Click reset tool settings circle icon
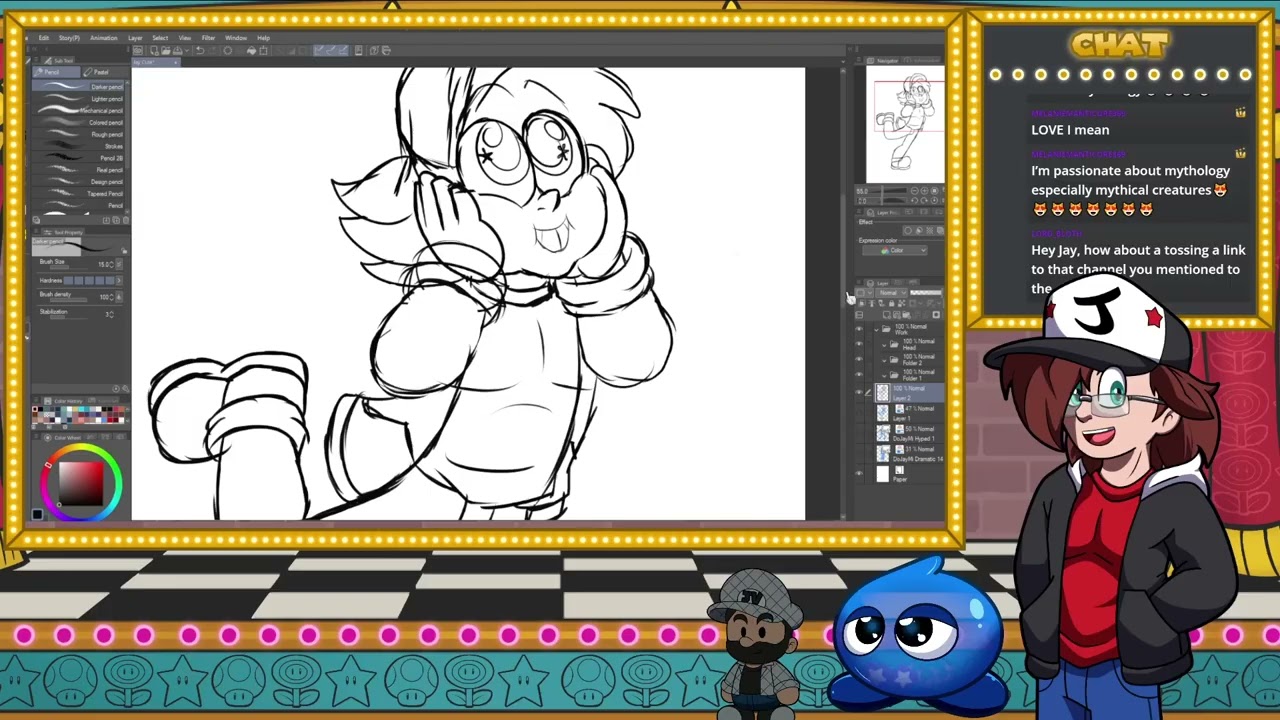This screenshot has width=1280, height=720. pyautogui.click(x=116, y=389)
